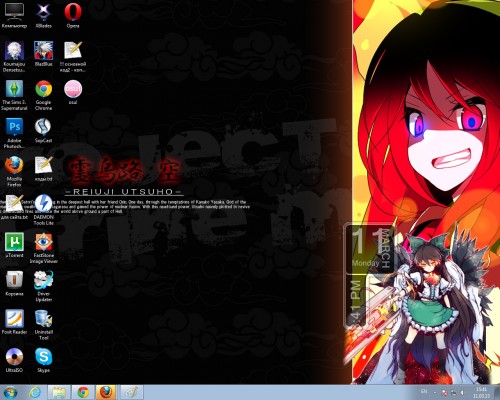The image size is (500, 400).
Task: Select the Koumajou Densetsu game icon
Action: 14,56
